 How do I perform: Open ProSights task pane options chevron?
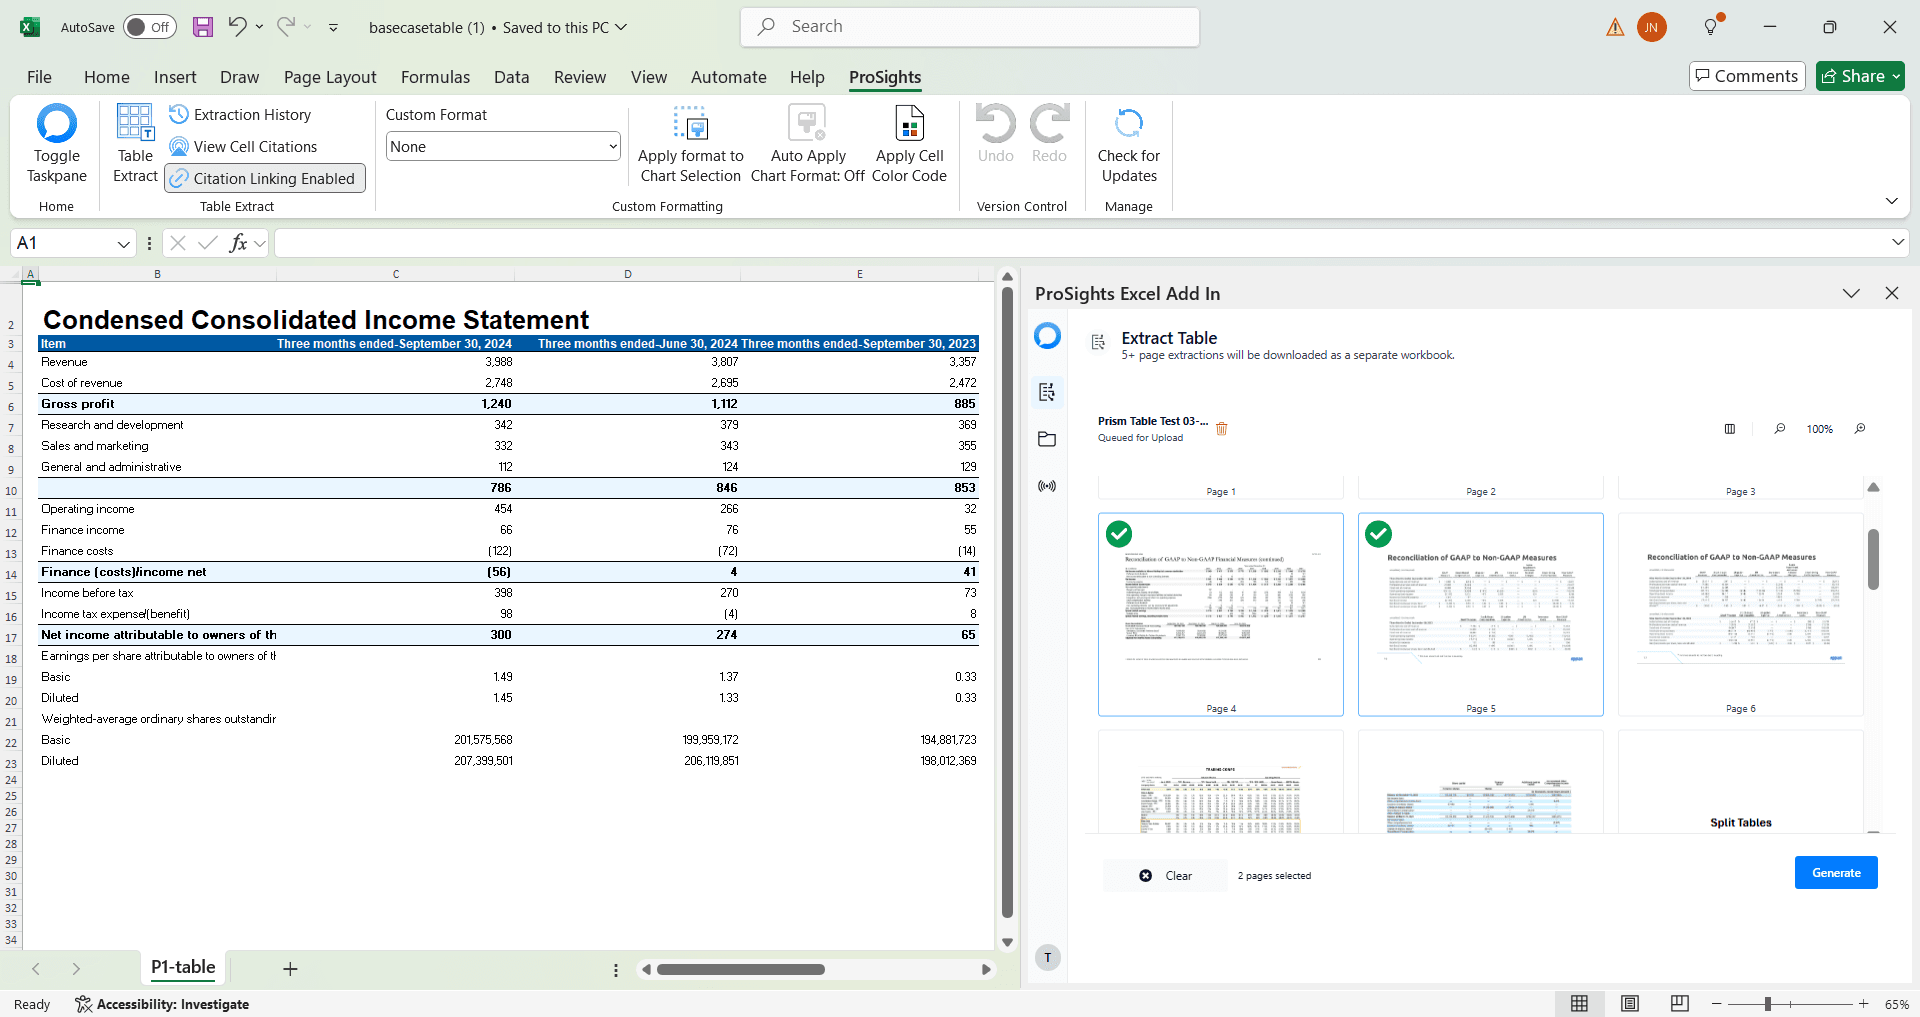(x=1851, y=293)
